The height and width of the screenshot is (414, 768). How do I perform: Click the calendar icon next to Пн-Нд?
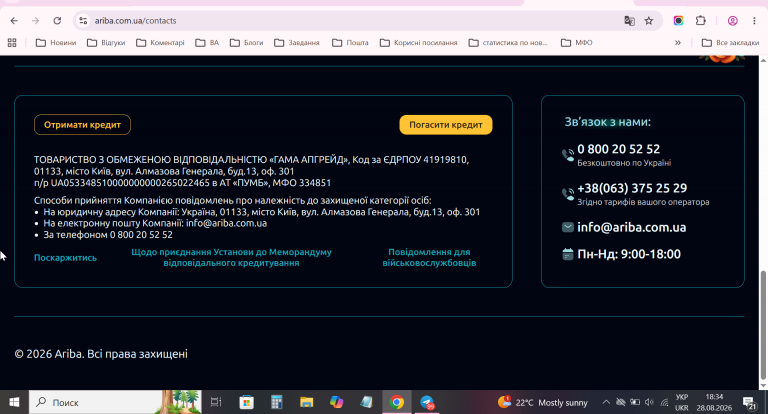568,254
